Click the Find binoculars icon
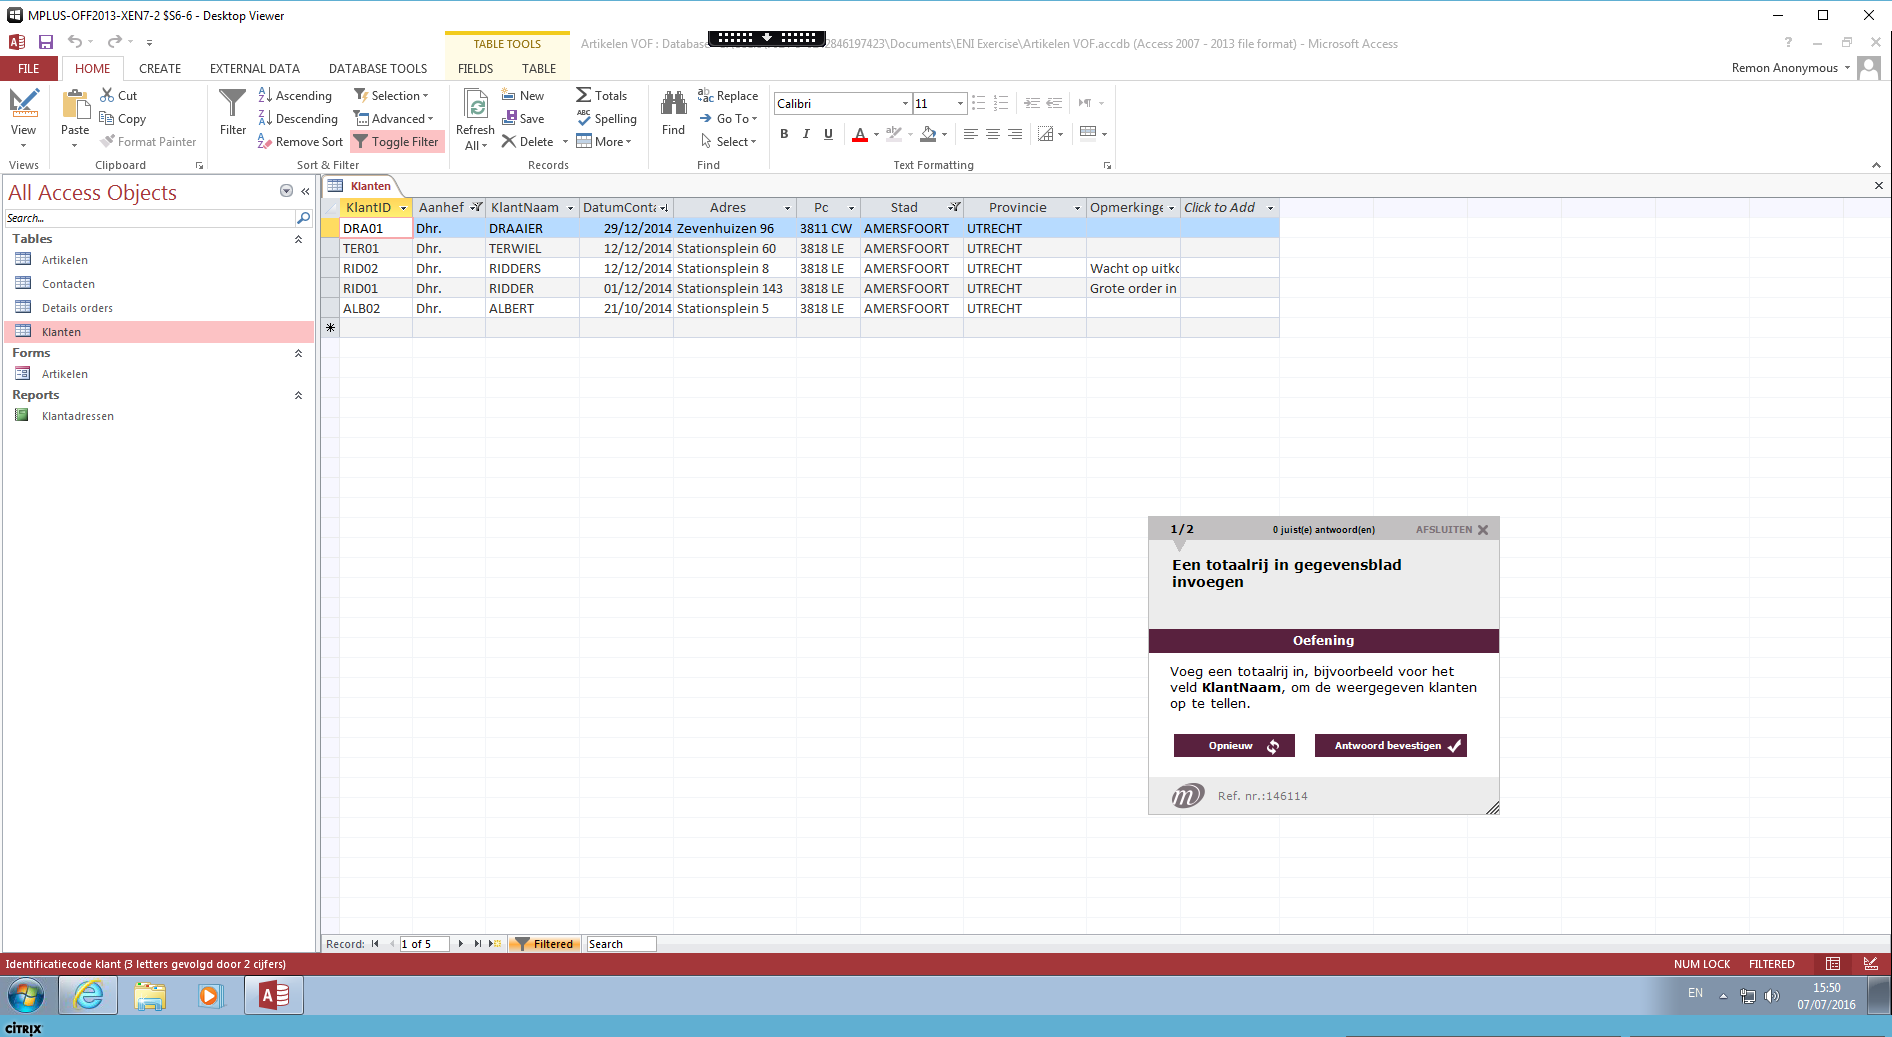Viewport: 1892px width, 1037px height. tap(673, 104)
